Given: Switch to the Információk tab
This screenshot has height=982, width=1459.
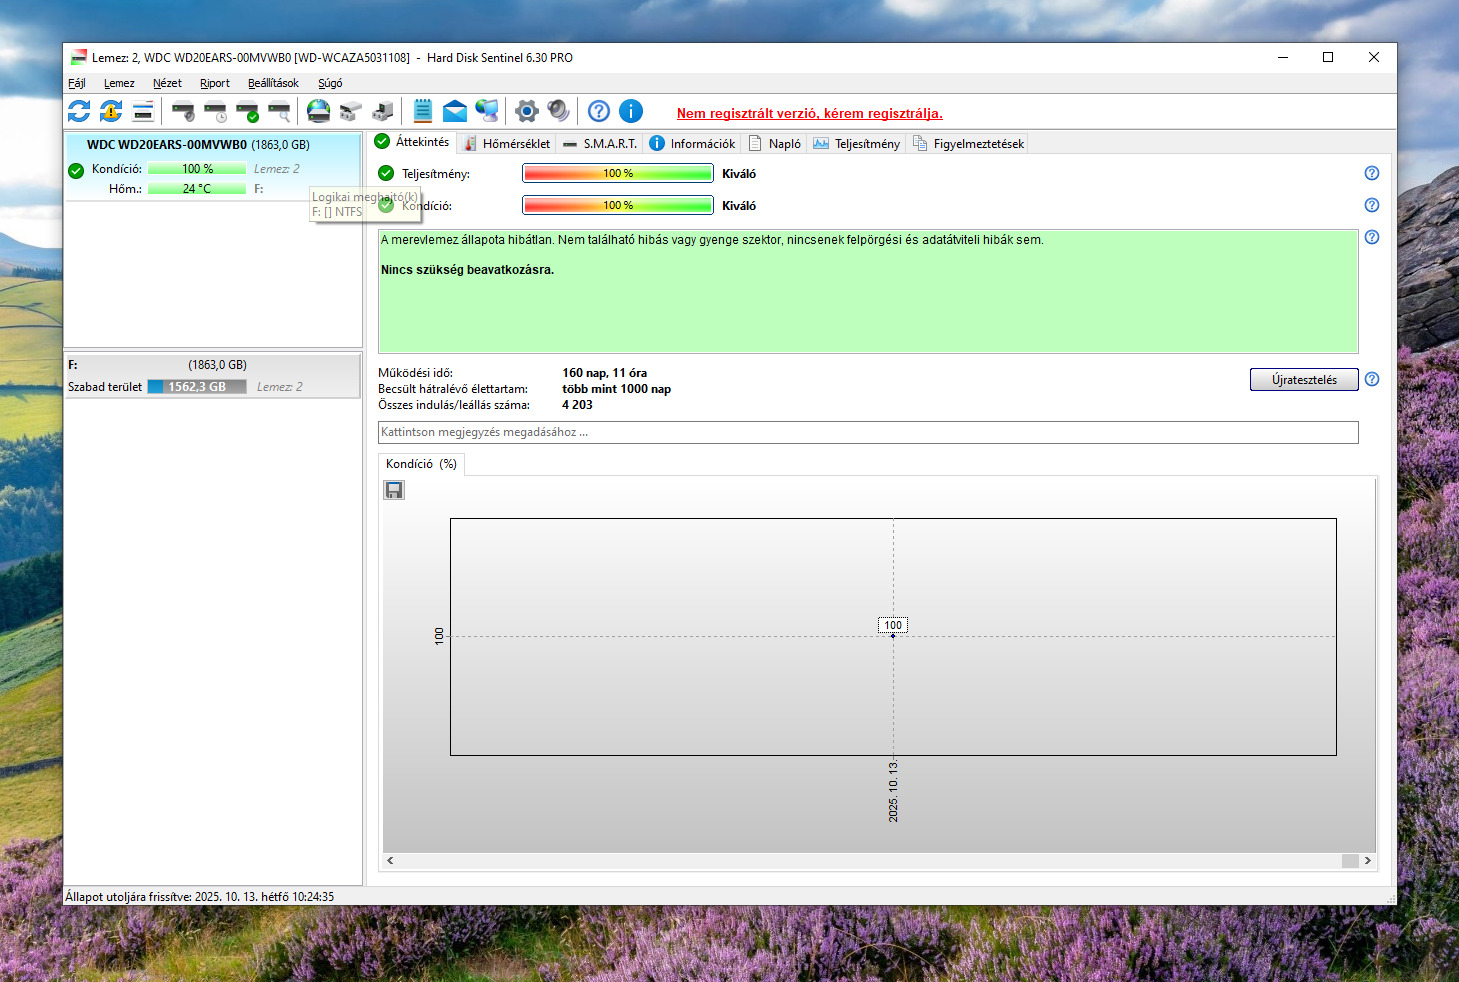Looking at the screenshot, I should click(x=692, y=144).
